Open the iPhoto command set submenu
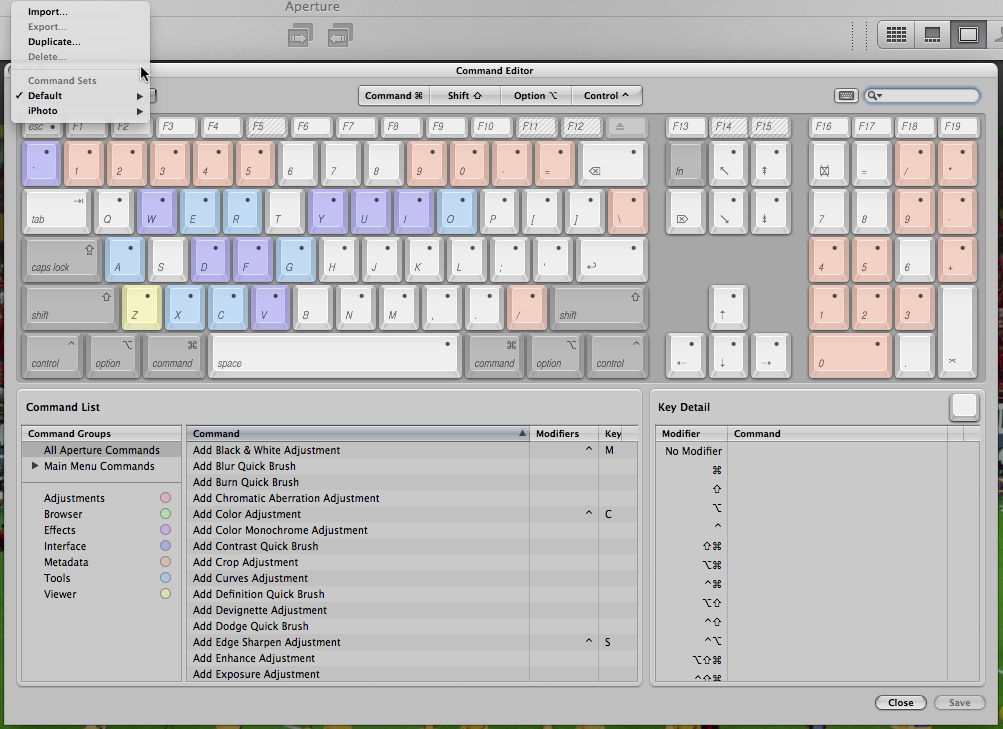 (x=80, y=111)
